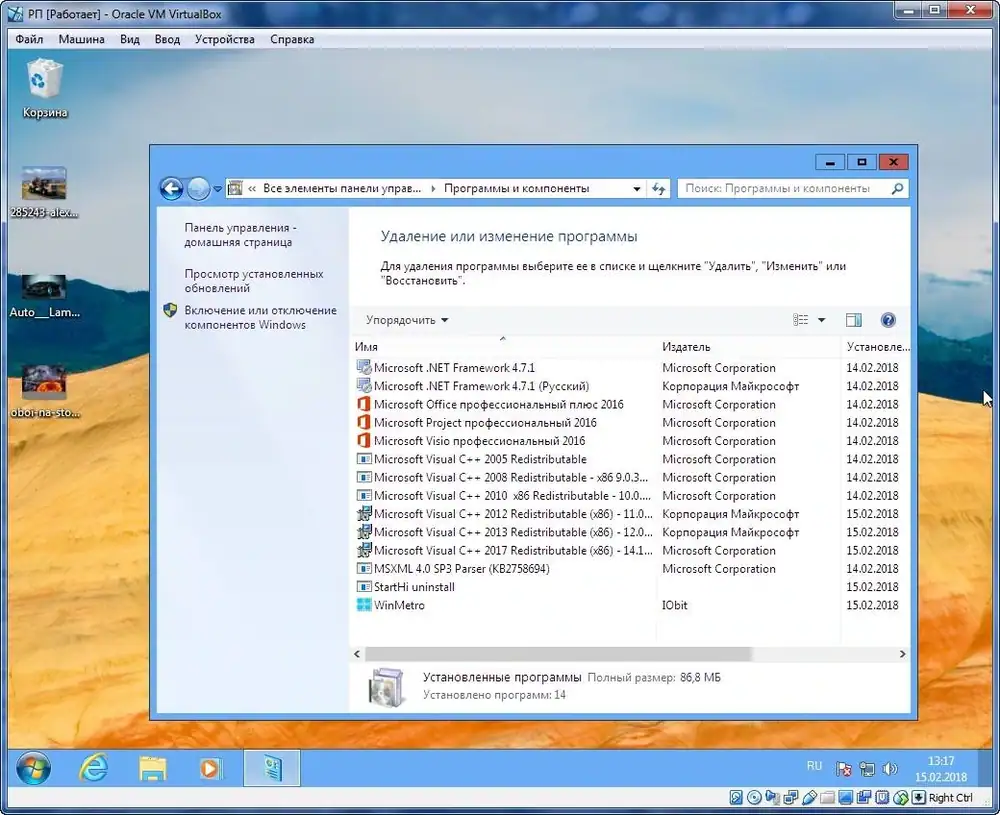Open the Упорядочить dropdown

click(x=407, y=320)
